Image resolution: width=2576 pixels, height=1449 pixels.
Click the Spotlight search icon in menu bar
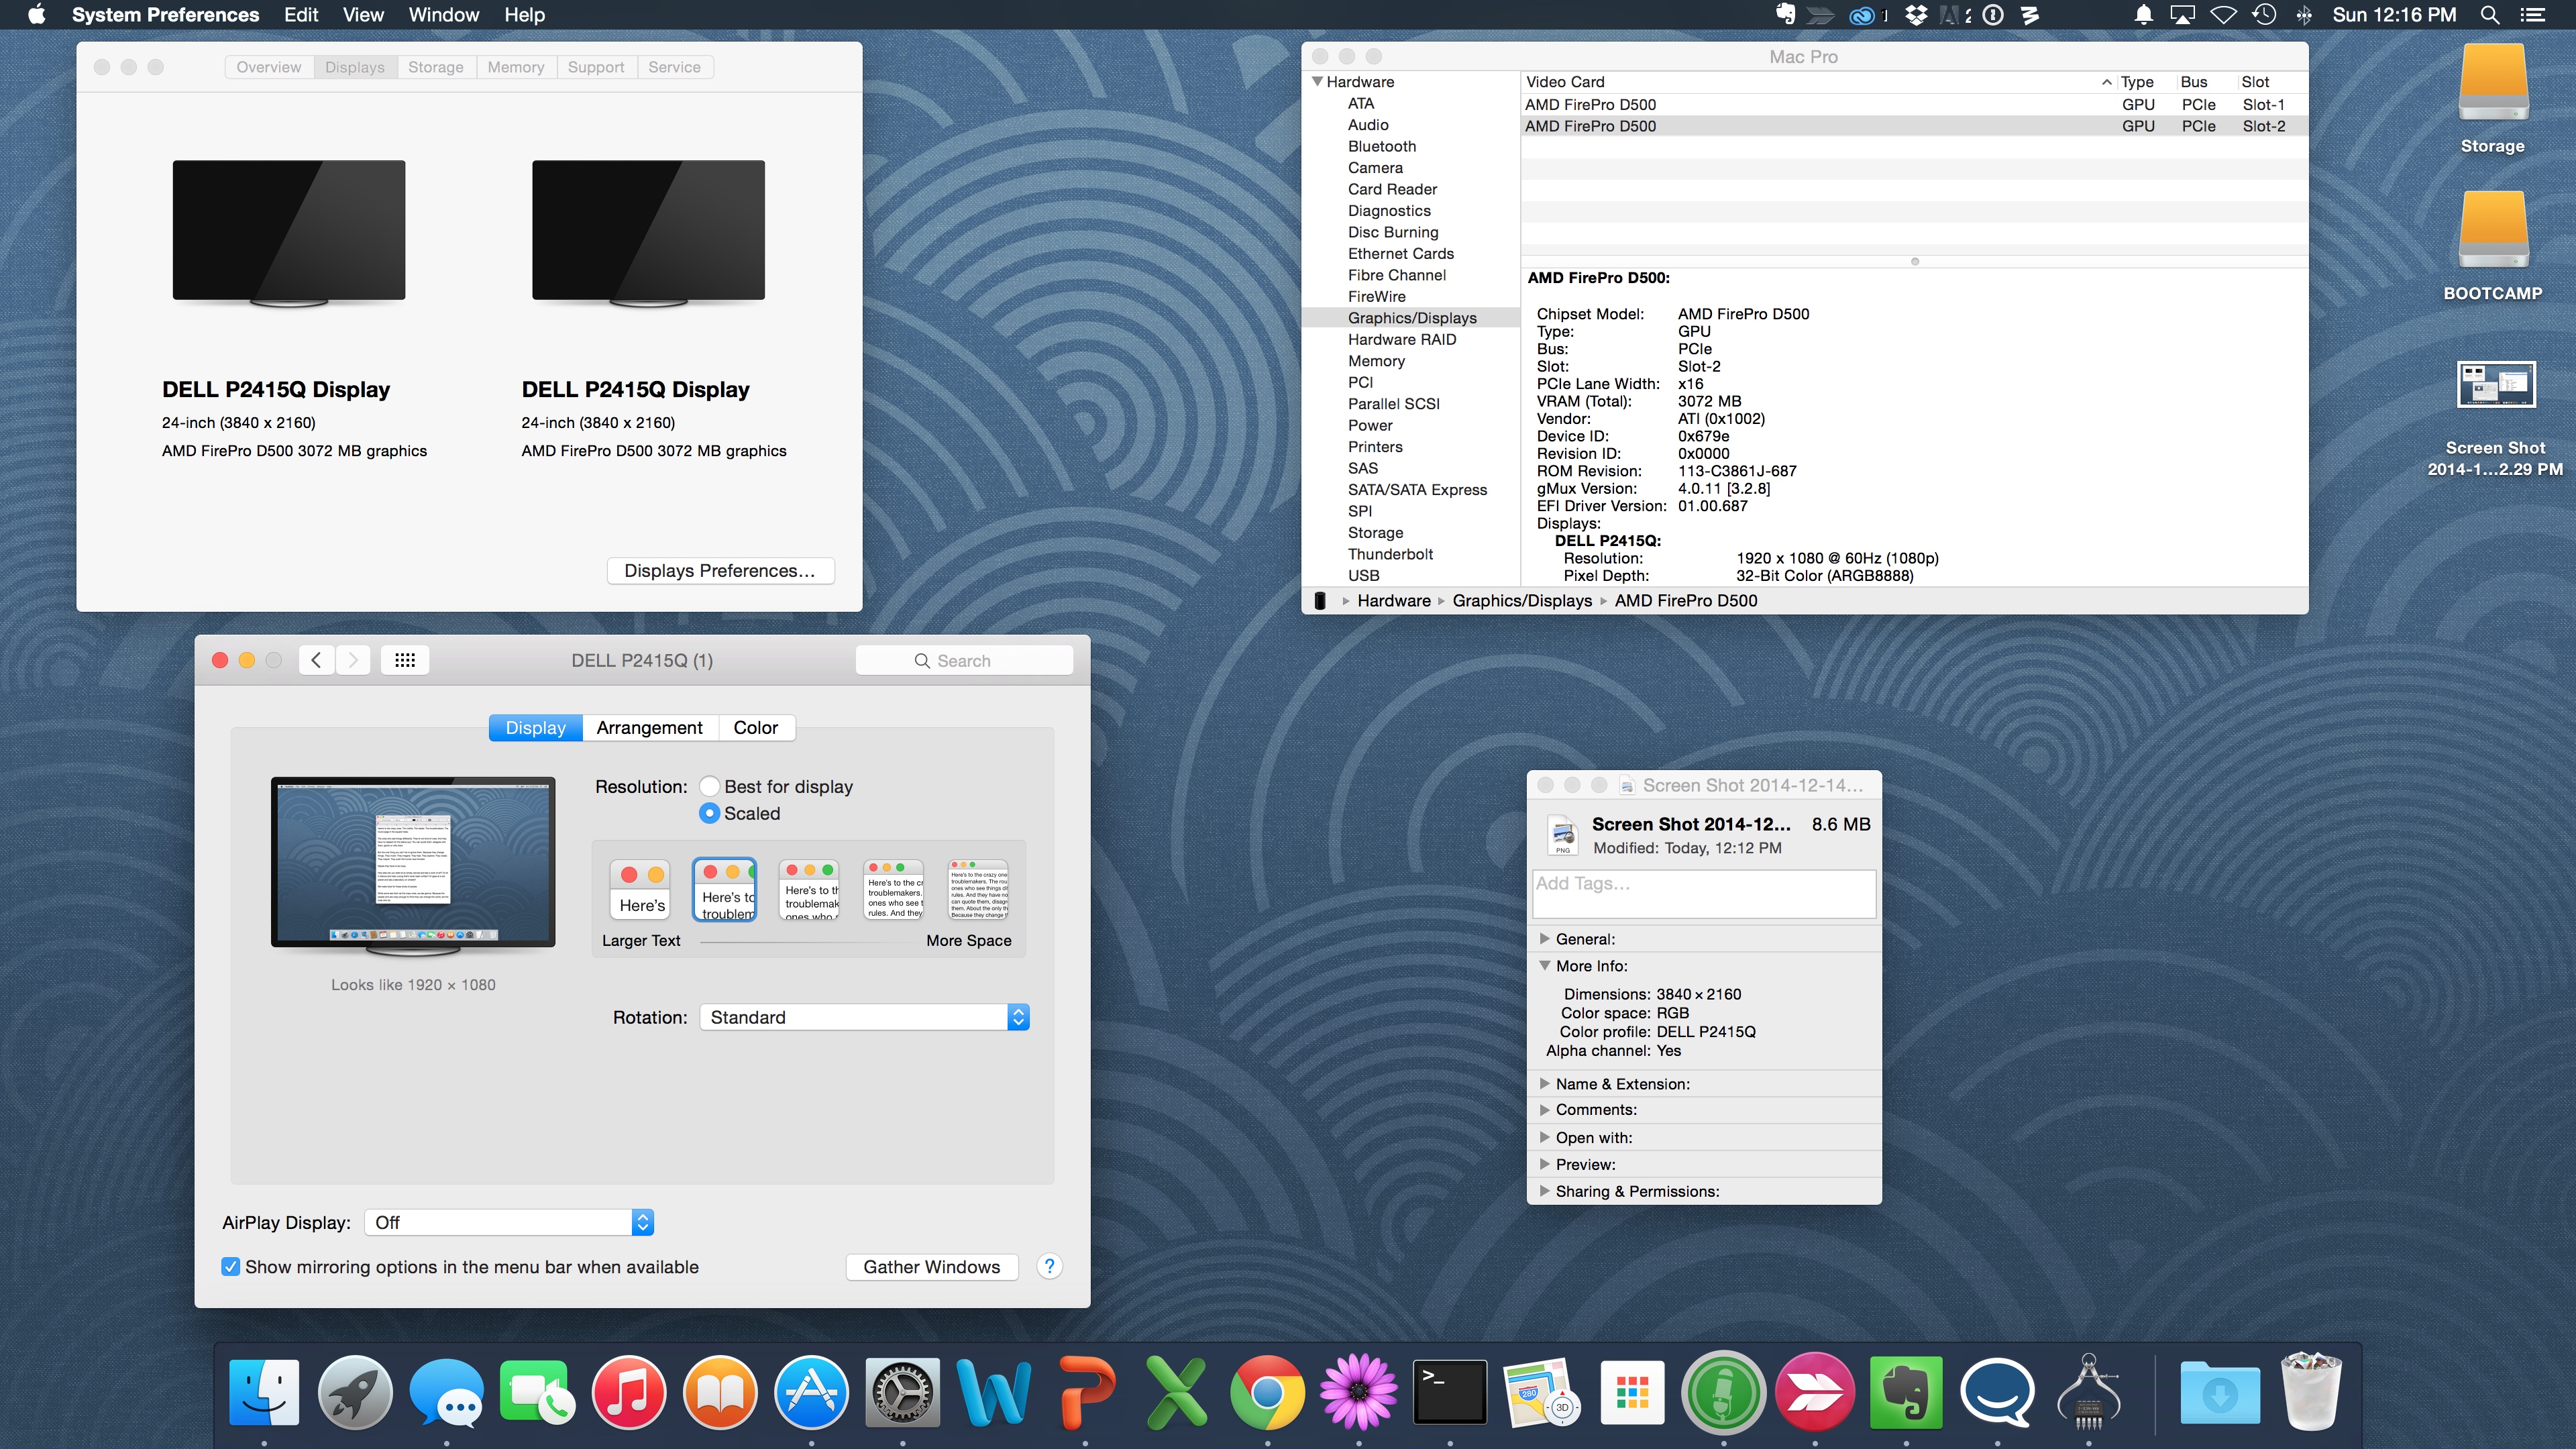pos(2490,15)
